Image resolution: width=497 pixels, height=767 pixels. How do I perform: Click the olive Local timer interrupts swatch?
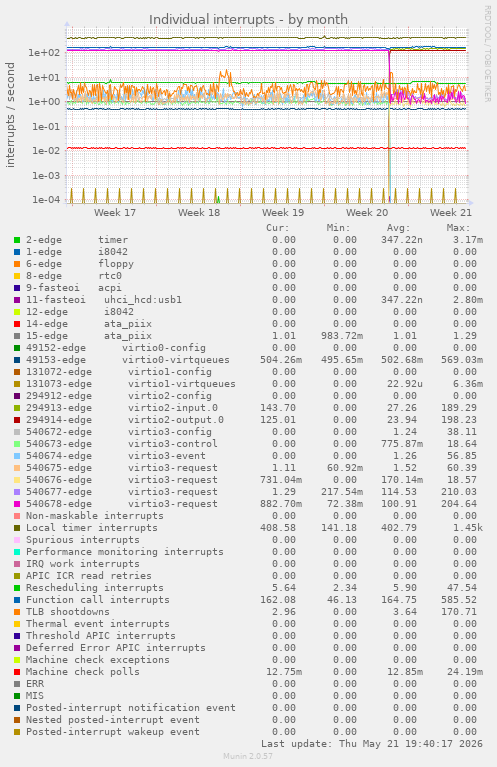click(x=17, y=528)
